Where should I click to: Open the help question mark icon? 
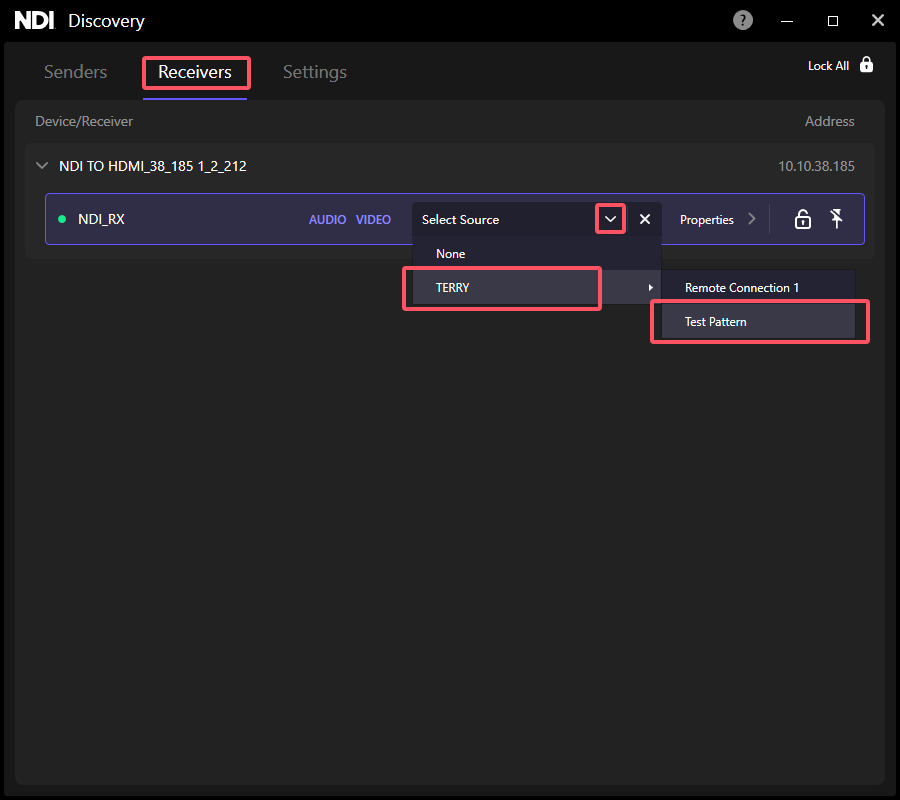tap(743, 20)
